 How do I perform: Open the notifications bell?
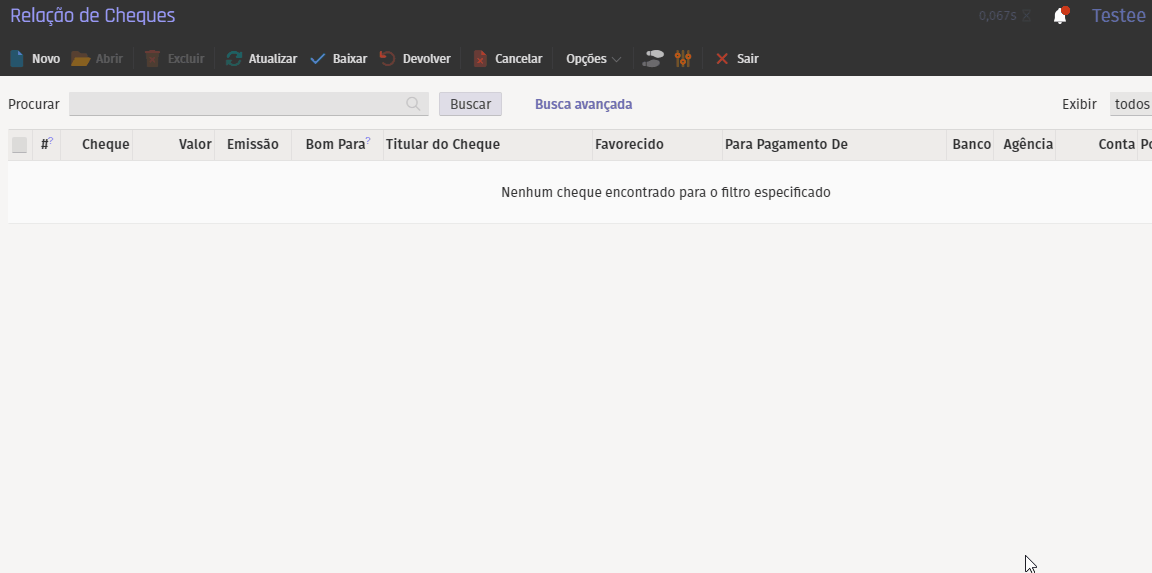coord(1060,16)
